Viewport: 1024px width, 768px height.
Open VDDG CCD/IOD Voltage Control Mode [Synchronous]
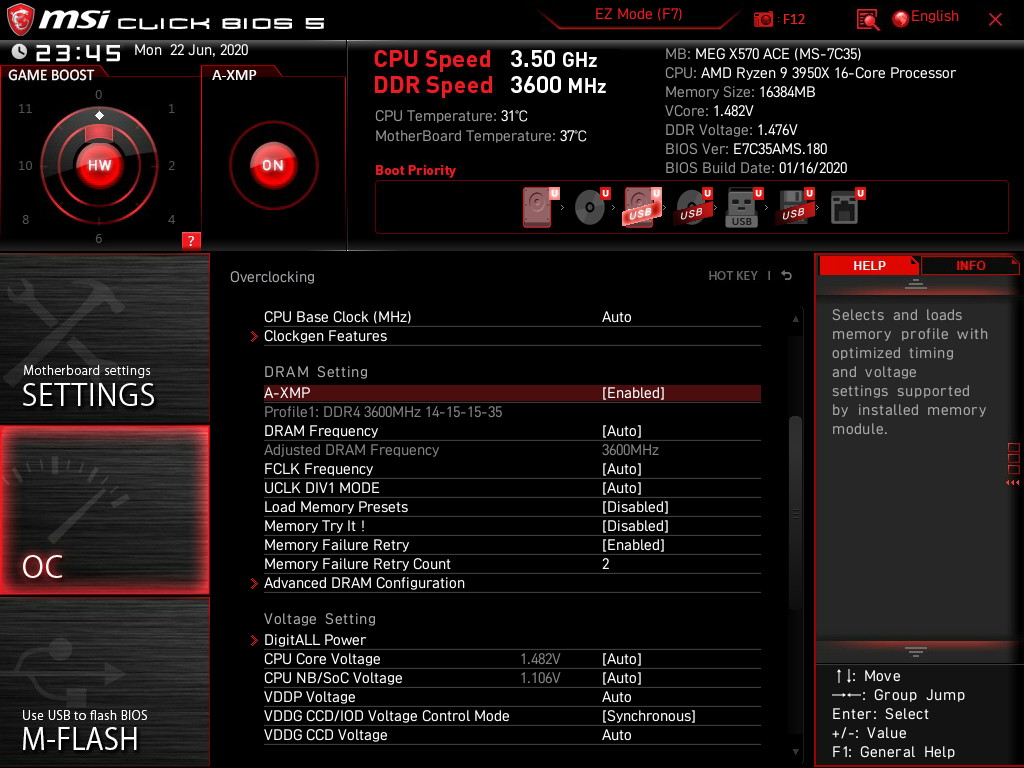point(512,715)
